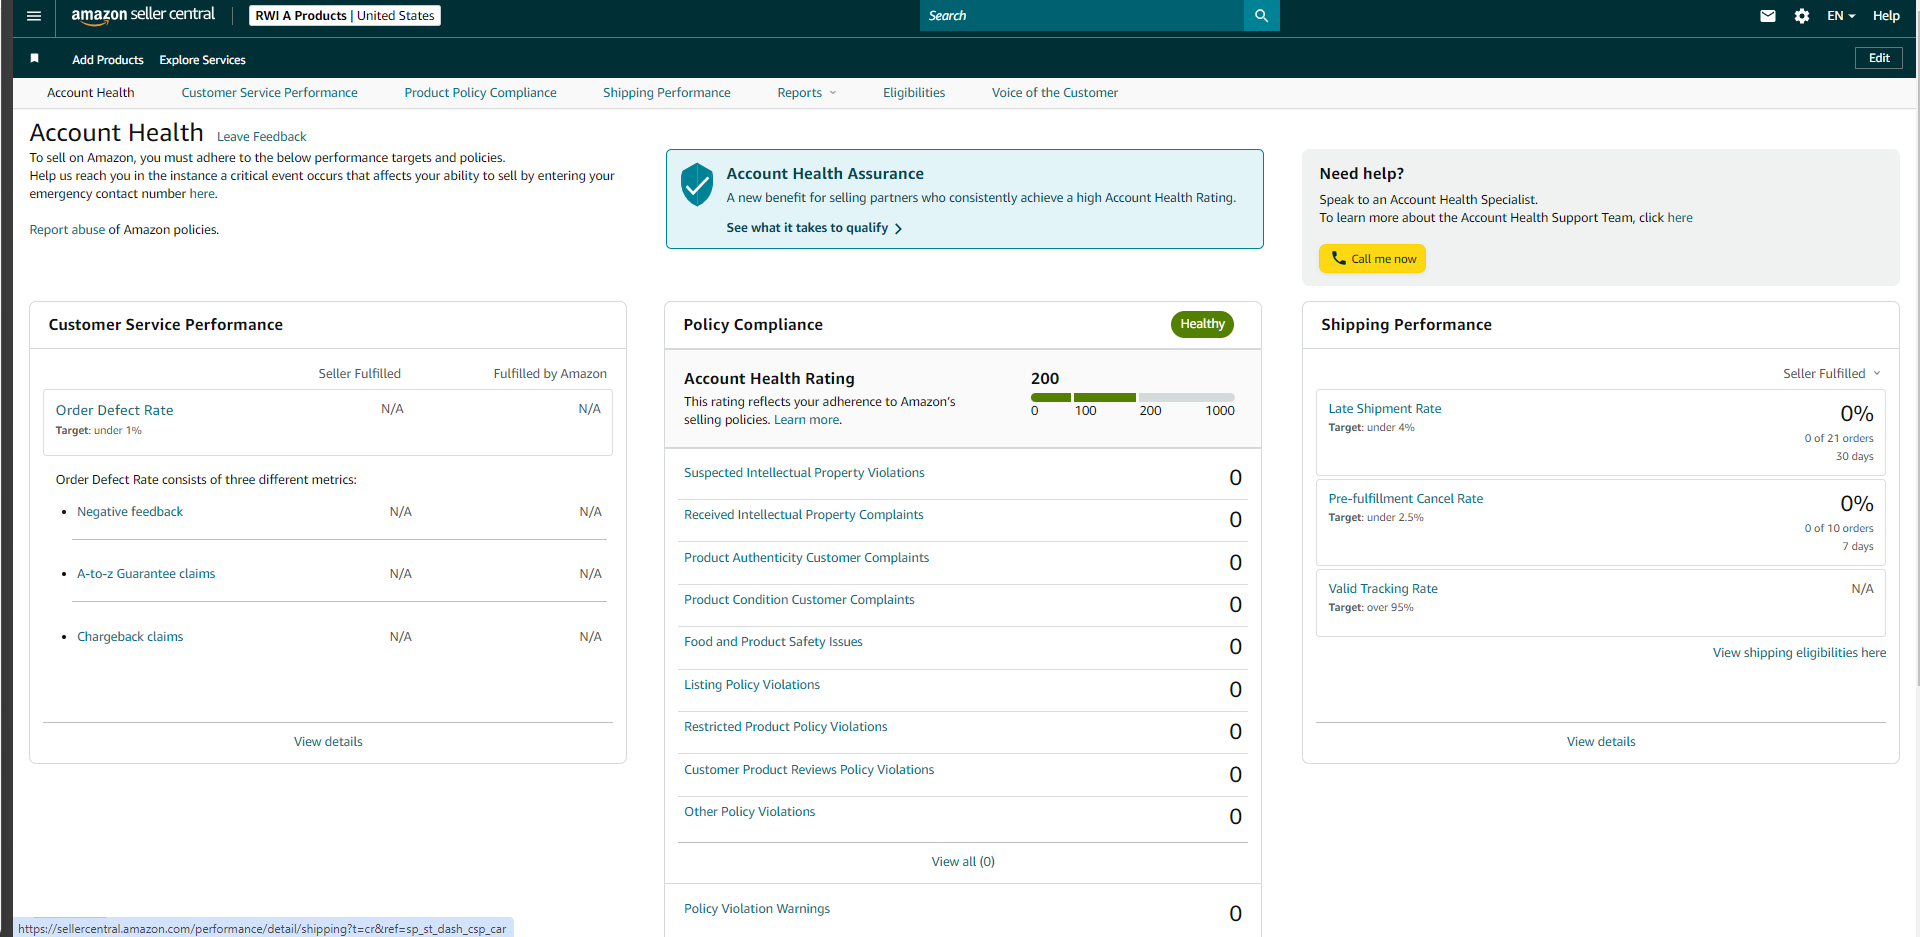Open the EN language dropdown
1920x937 pixels.
[x=1841, y=16]
